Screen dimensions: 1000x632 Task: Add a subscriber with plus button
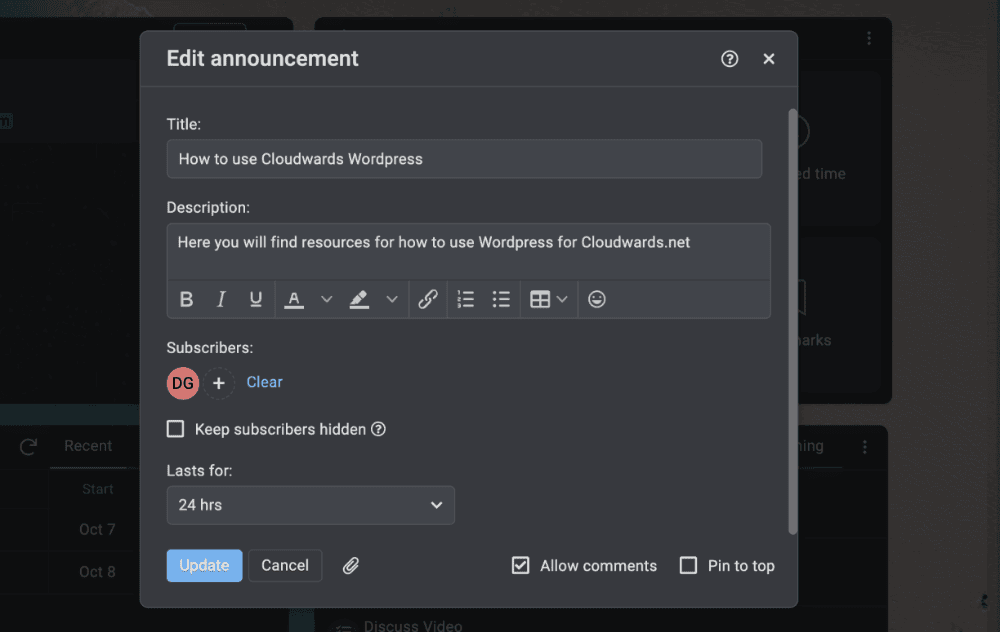[219, 383]
